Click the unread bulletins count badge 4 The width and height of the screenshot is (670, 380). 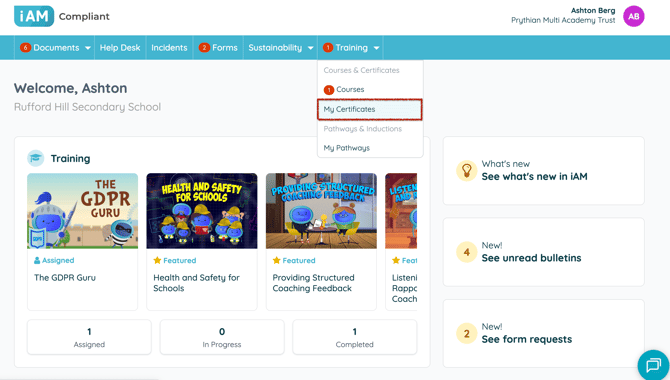coord(466,252)
